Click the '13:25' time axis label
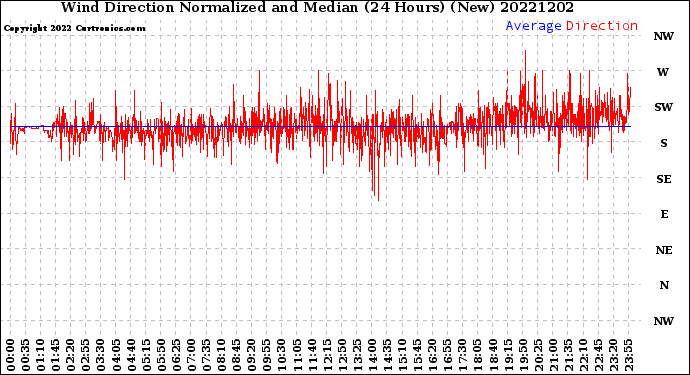This screenshot has width=690, height=375. pyautogui.click(x=357, y=355)
